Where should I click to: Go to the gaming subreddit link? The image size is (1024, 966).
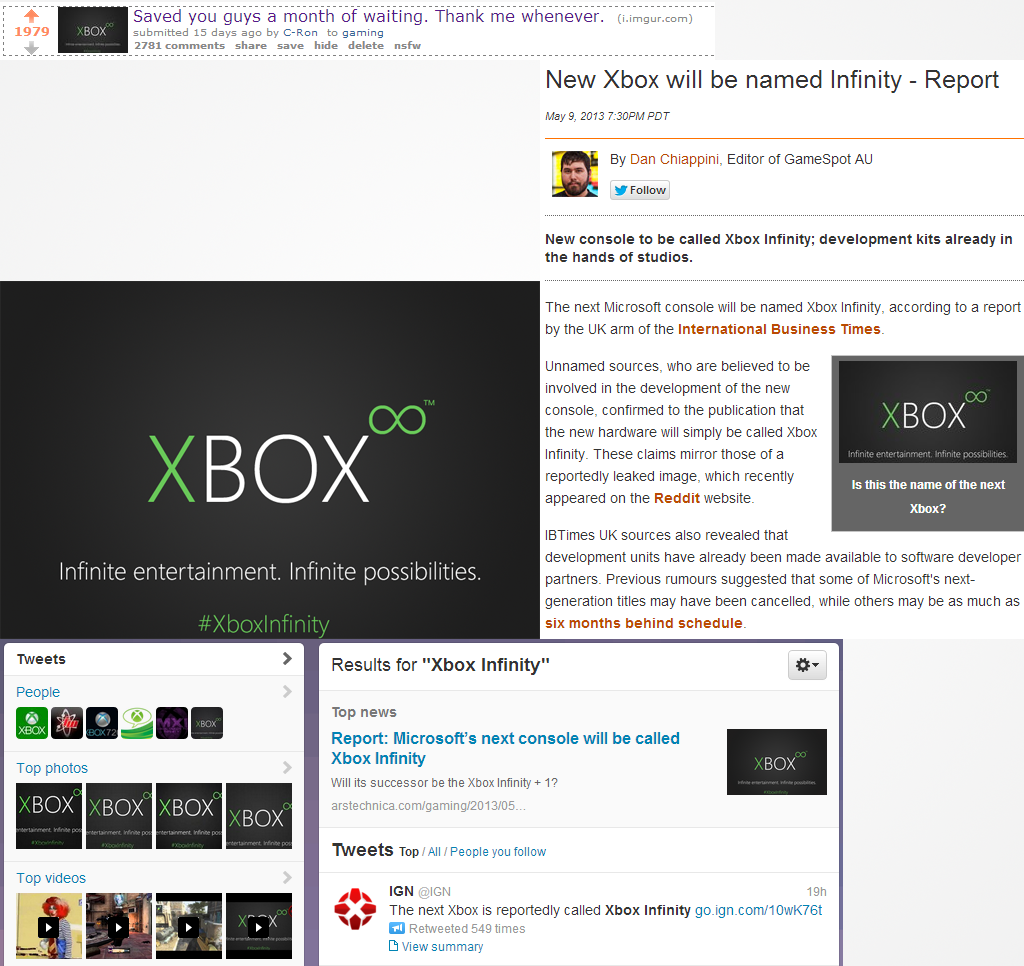pos(362,33)
